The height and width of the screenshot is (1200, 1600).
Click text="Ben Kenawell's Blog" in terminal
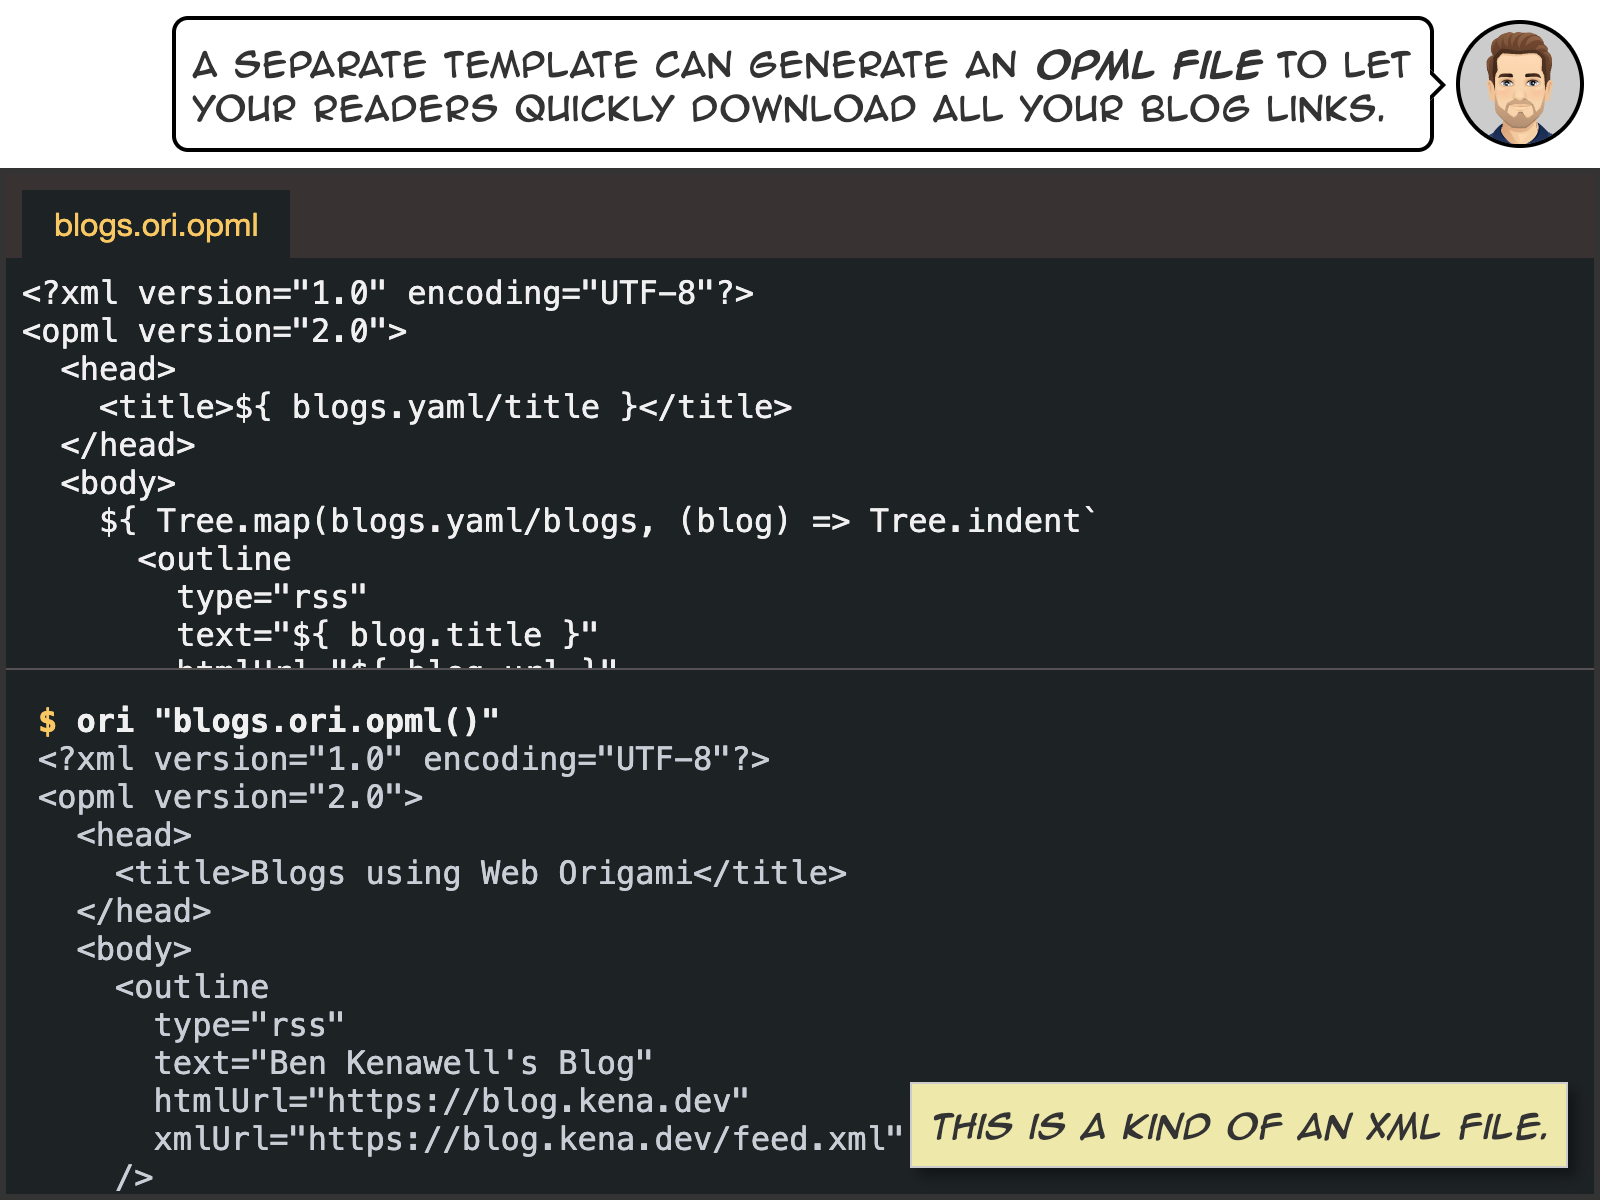[x=404, y=1063]
